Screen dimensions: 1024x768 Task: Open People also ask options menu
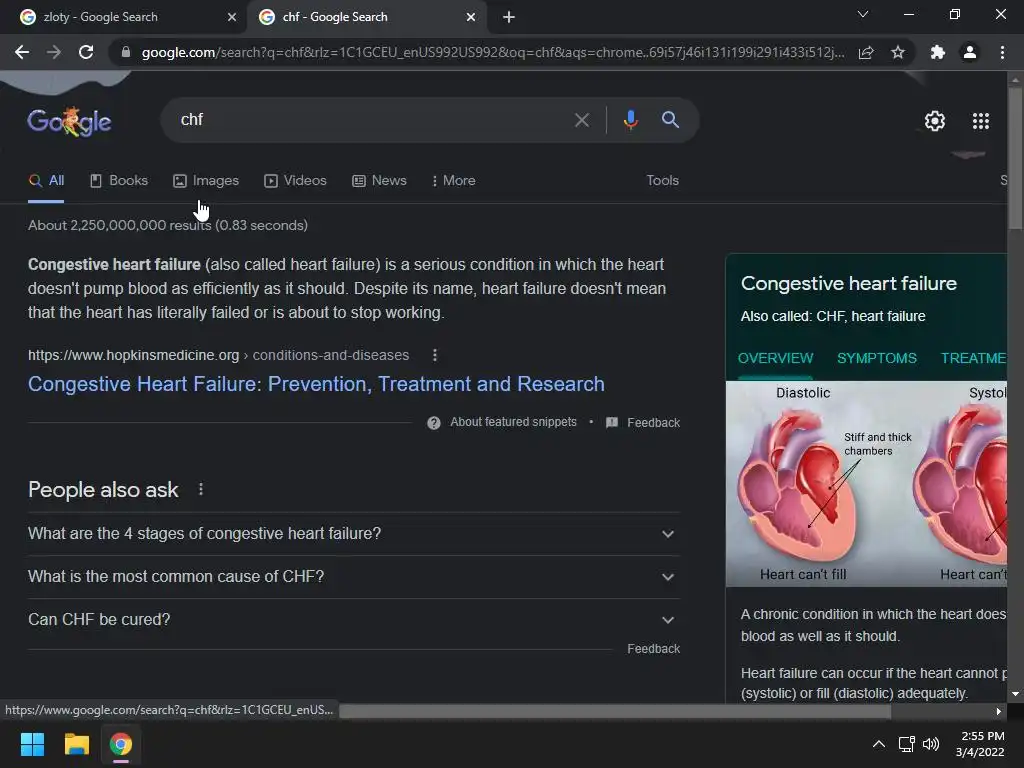pyautogui.click(x=200, y=489)
